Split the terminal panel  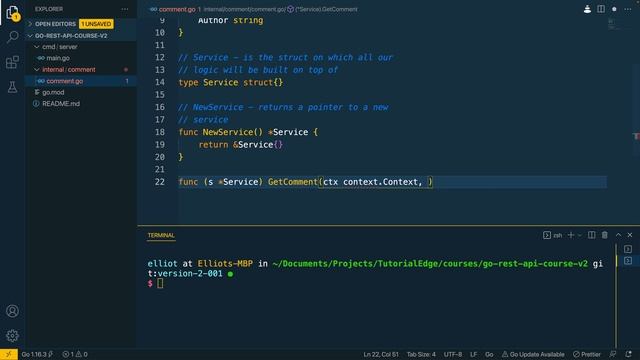point(591,235)
